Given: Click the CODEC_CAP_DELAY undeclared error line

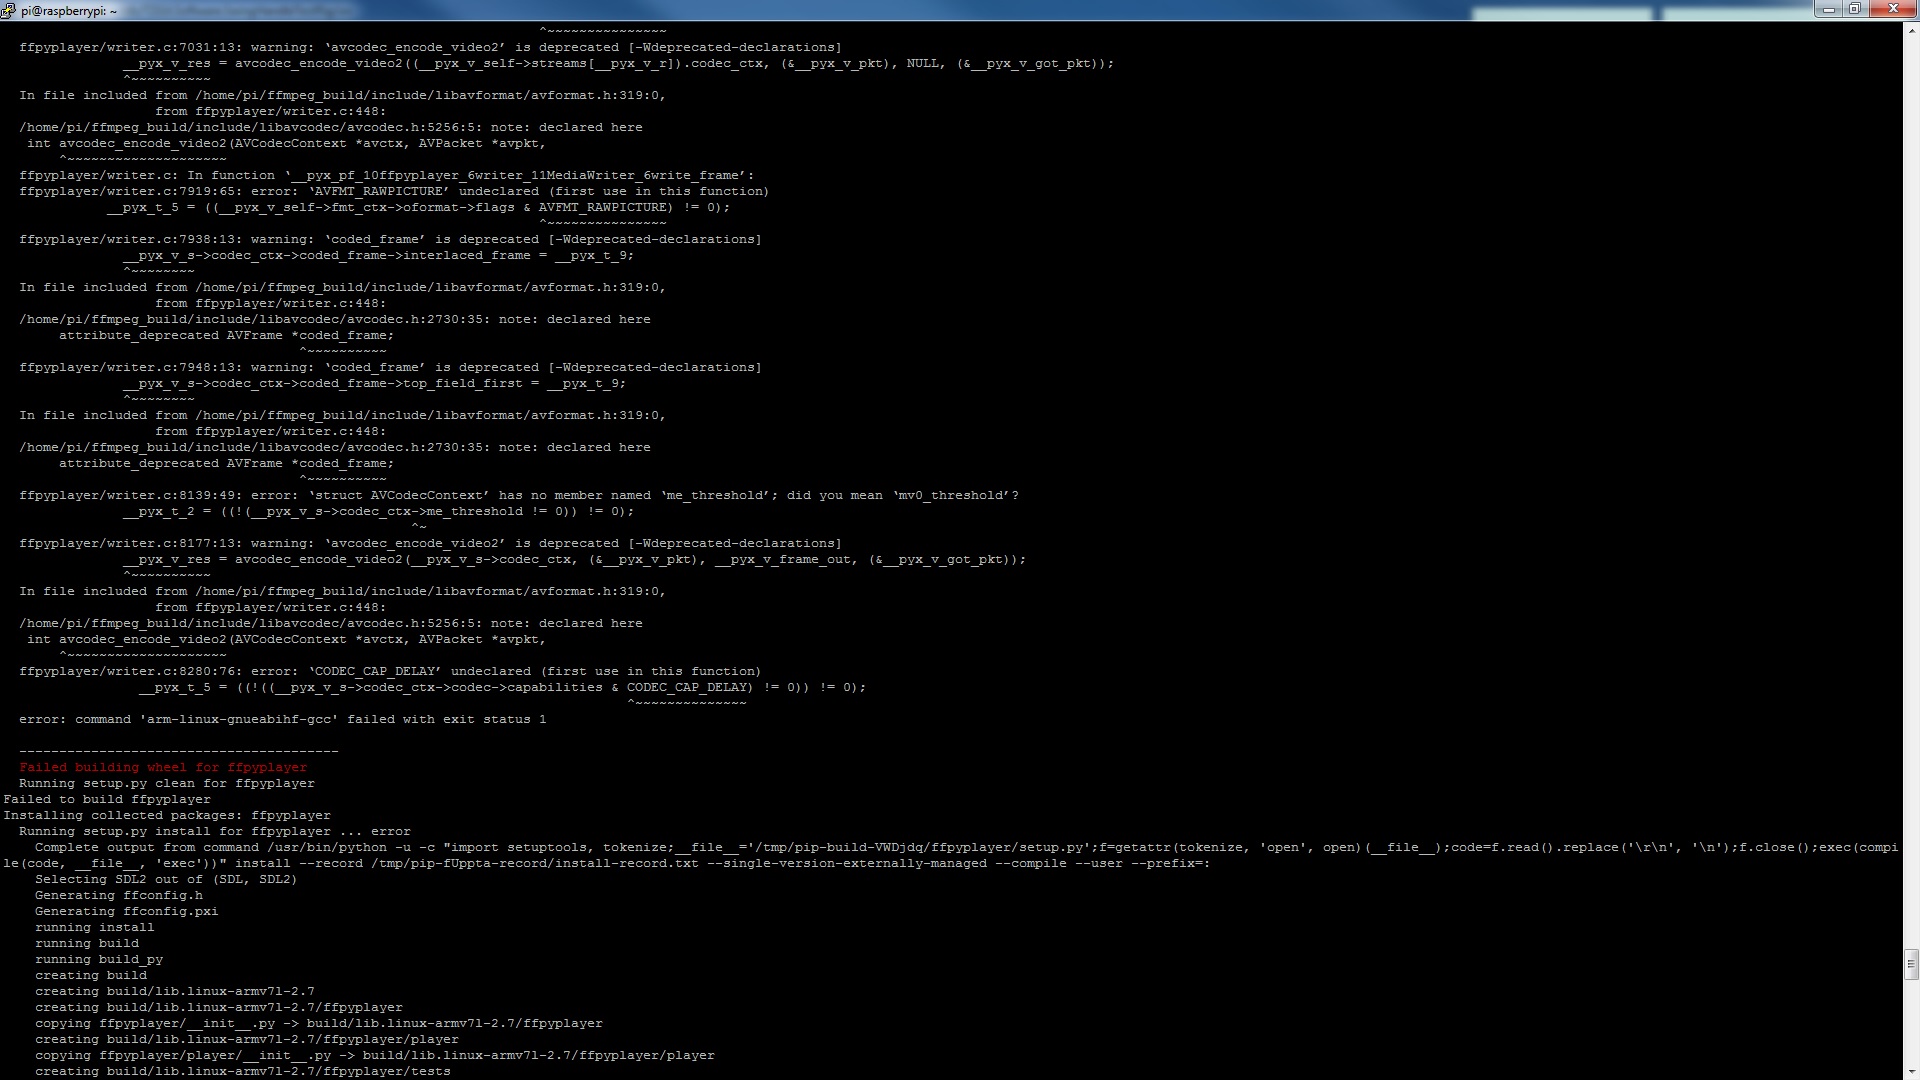Looking at the screenshot, I should click(x=390, y=671).
